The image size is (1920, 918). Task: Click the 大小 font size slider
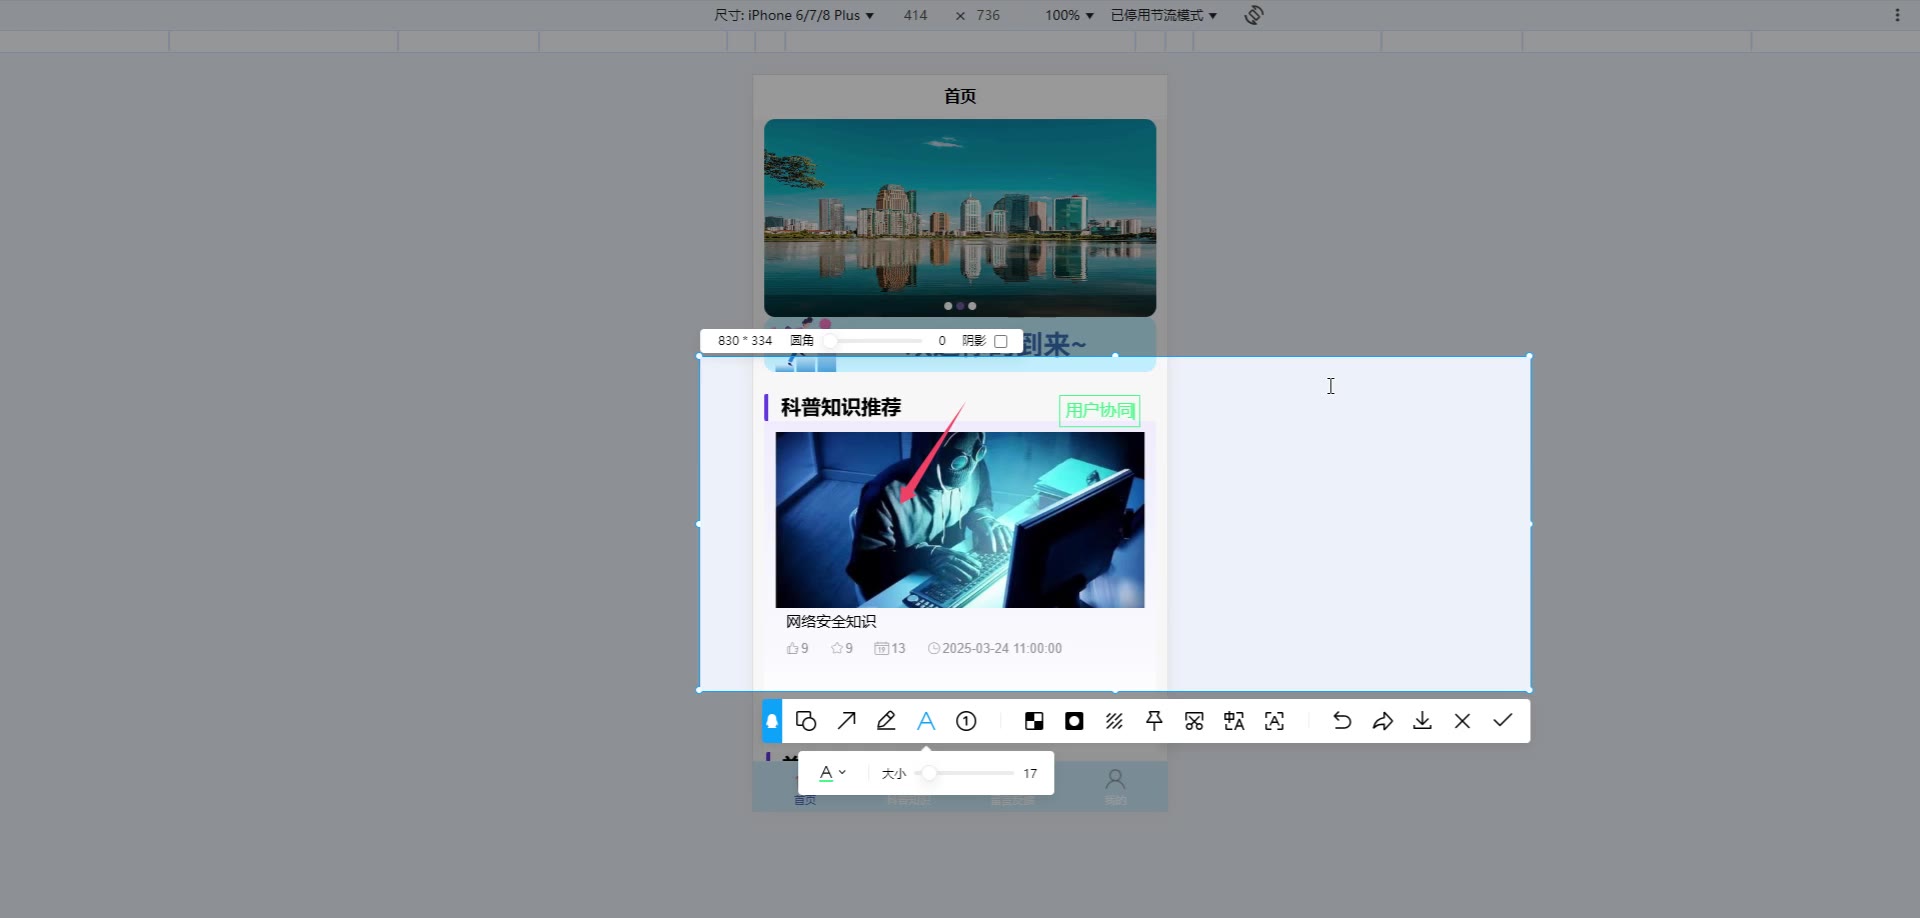(x=965, y=773)
